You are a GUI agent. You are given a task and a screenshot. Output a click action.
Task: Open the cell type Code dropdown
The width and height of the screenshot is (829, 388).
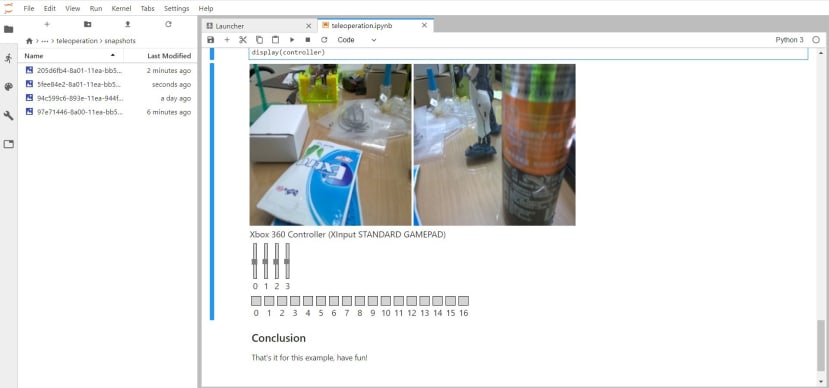coord(357,40)
